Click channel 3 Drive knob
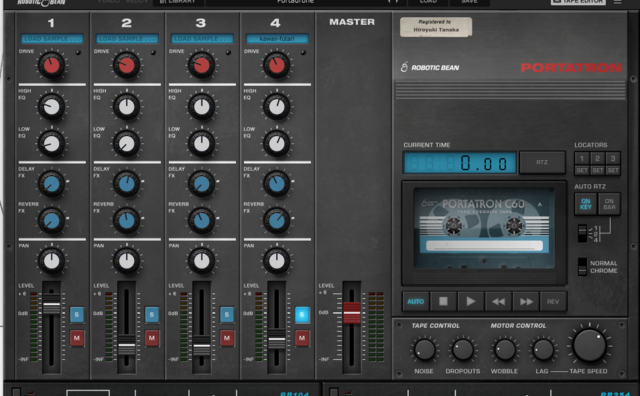This screenshot has width=640, height=396. tap(202, 65)
